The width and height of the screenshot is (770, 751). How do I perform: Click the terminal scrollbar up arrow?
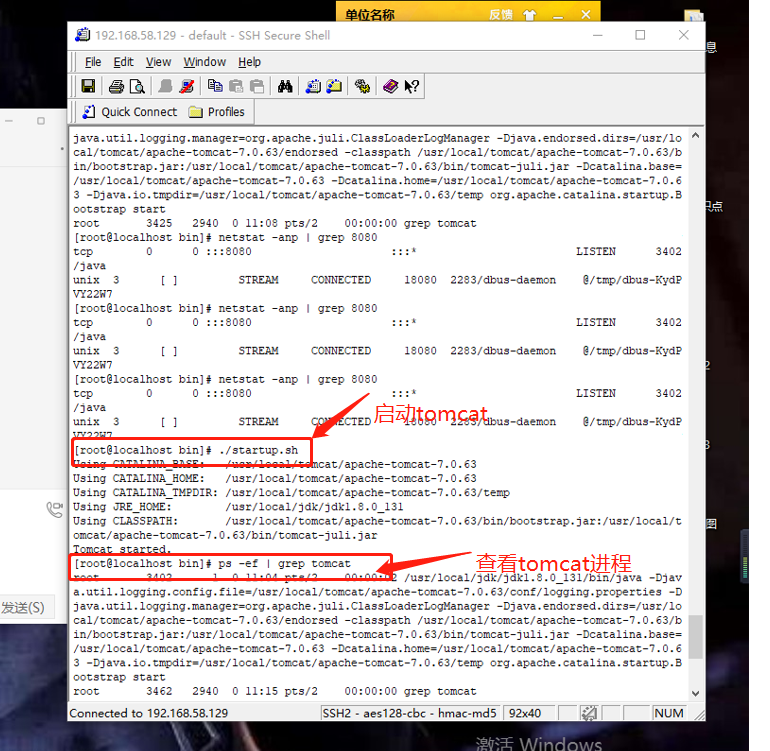pos(695,135)
